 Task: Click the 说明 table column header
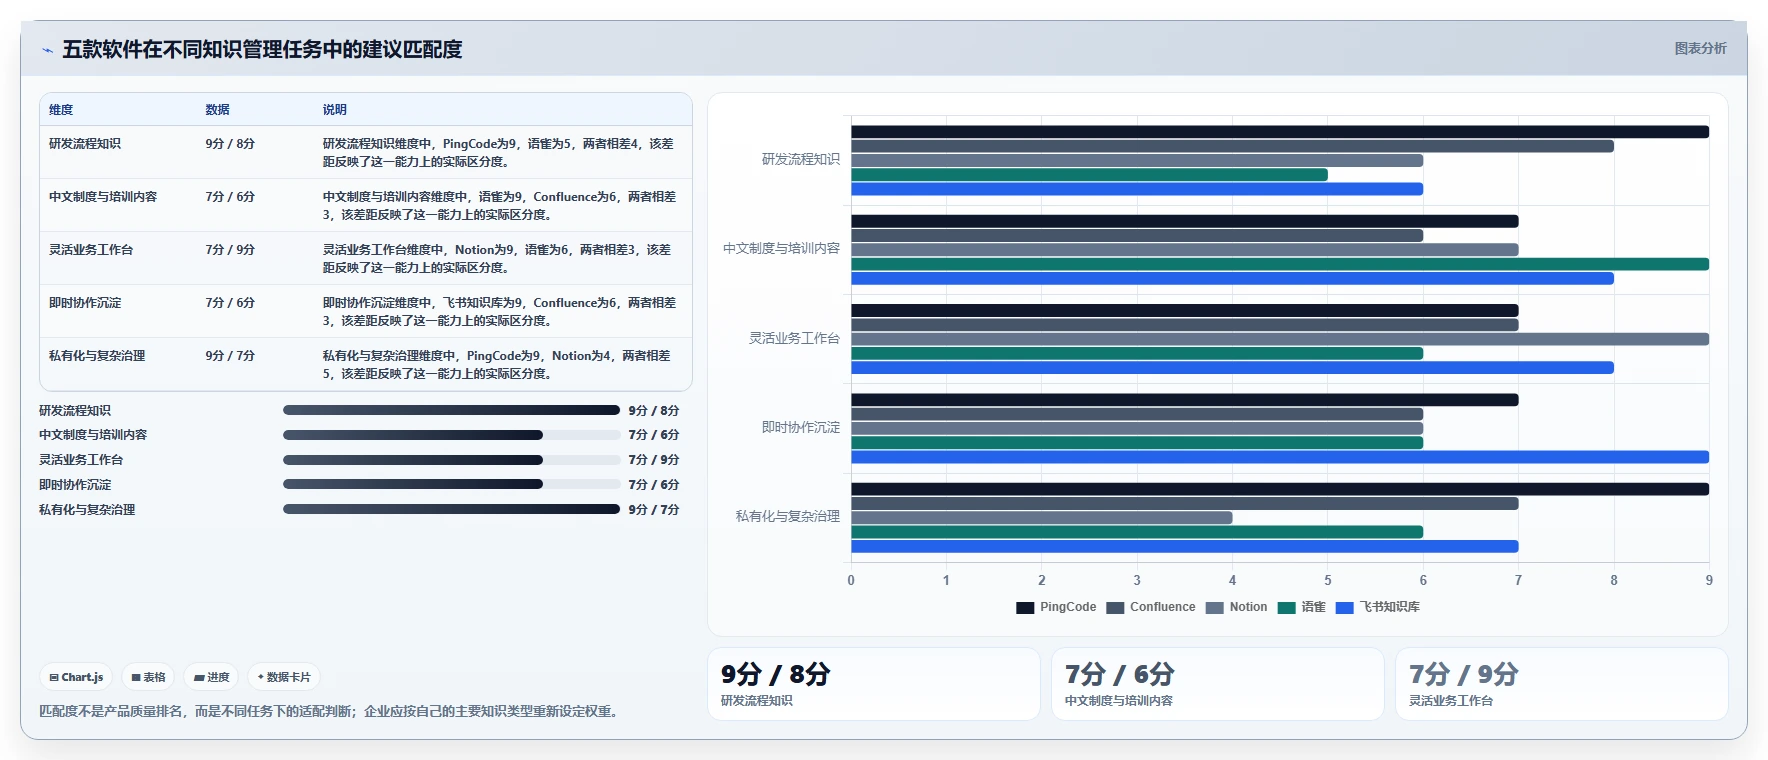coord(334,110)
